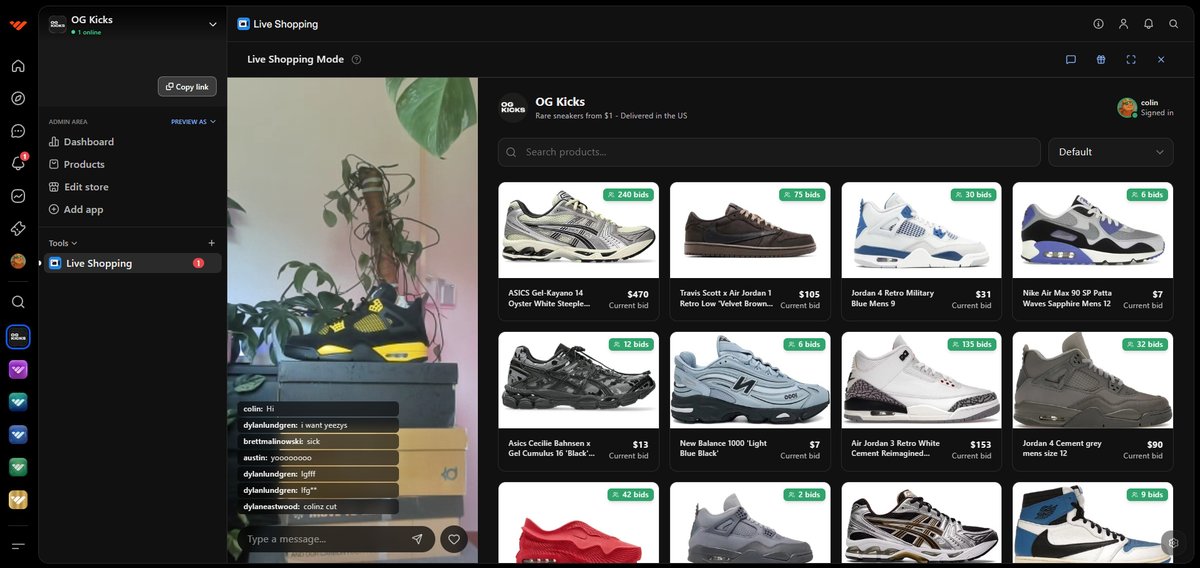Click the gift icon in Live Shopping Mode bar
This screenshot has height=568, width=1200.
coord(1101,60)
